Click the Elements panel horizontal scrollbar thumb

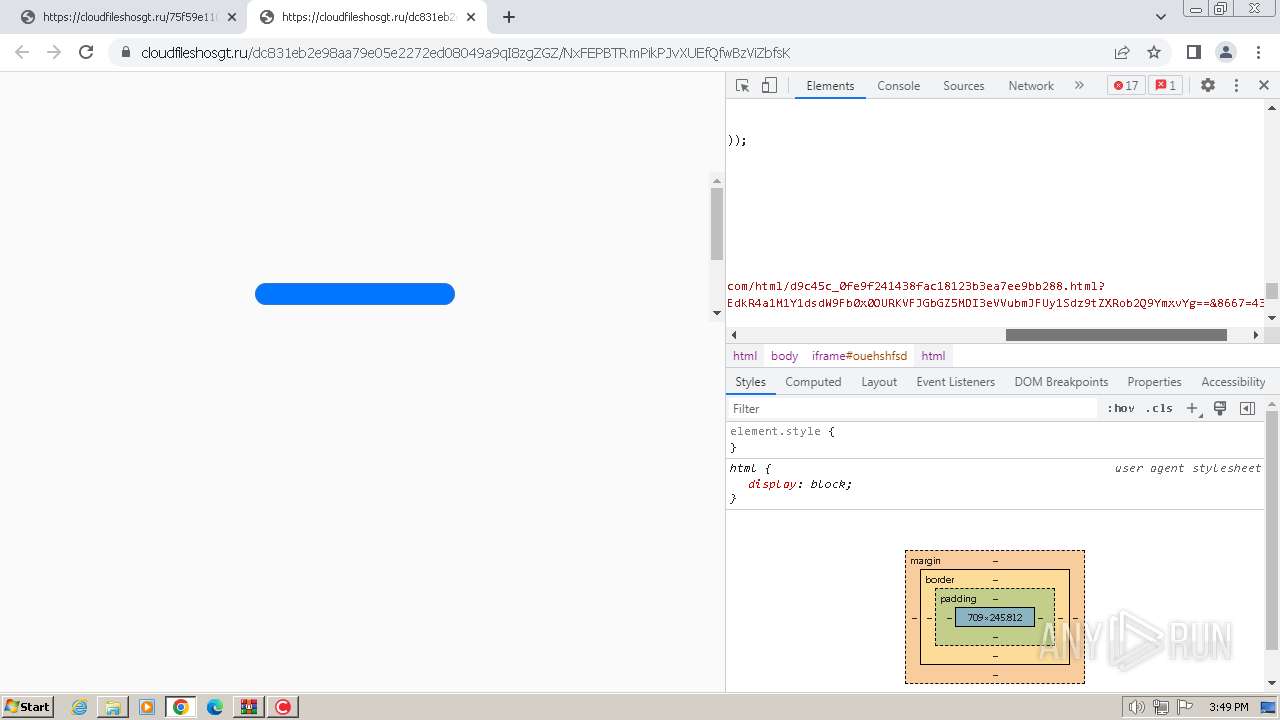[x=1116, y=335]
